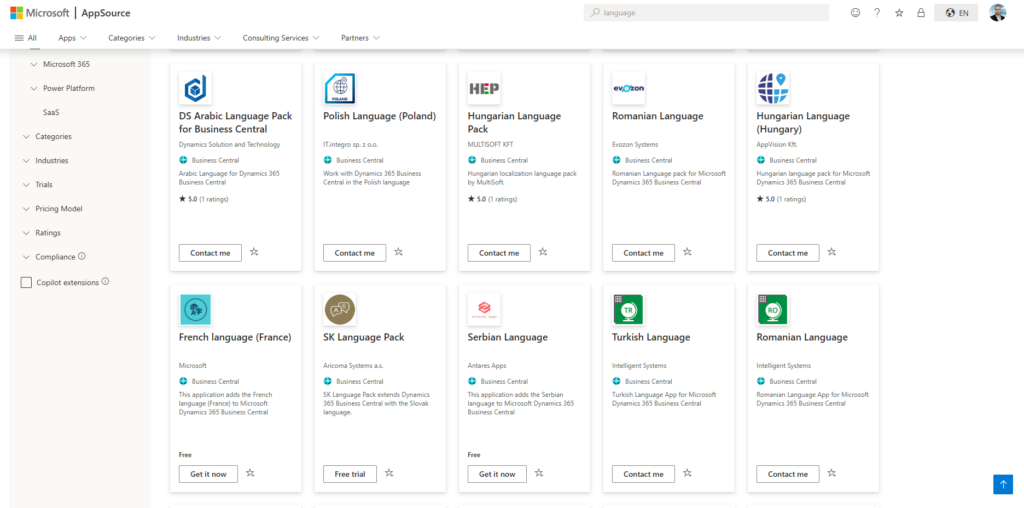
Task: Click French language (France) app logo
Action: click(195, 310)
